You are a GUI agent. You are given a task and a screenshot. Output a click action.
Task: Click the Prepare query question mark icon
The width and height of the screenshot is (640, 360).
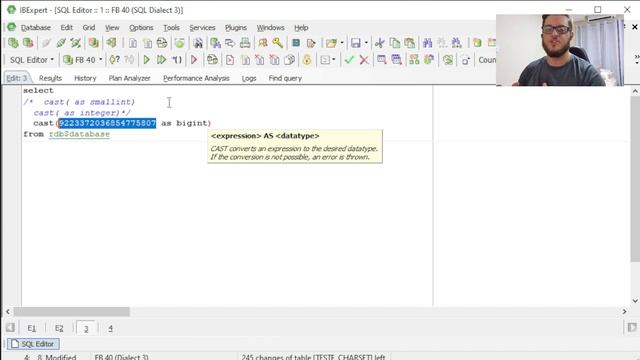[115, 60]
